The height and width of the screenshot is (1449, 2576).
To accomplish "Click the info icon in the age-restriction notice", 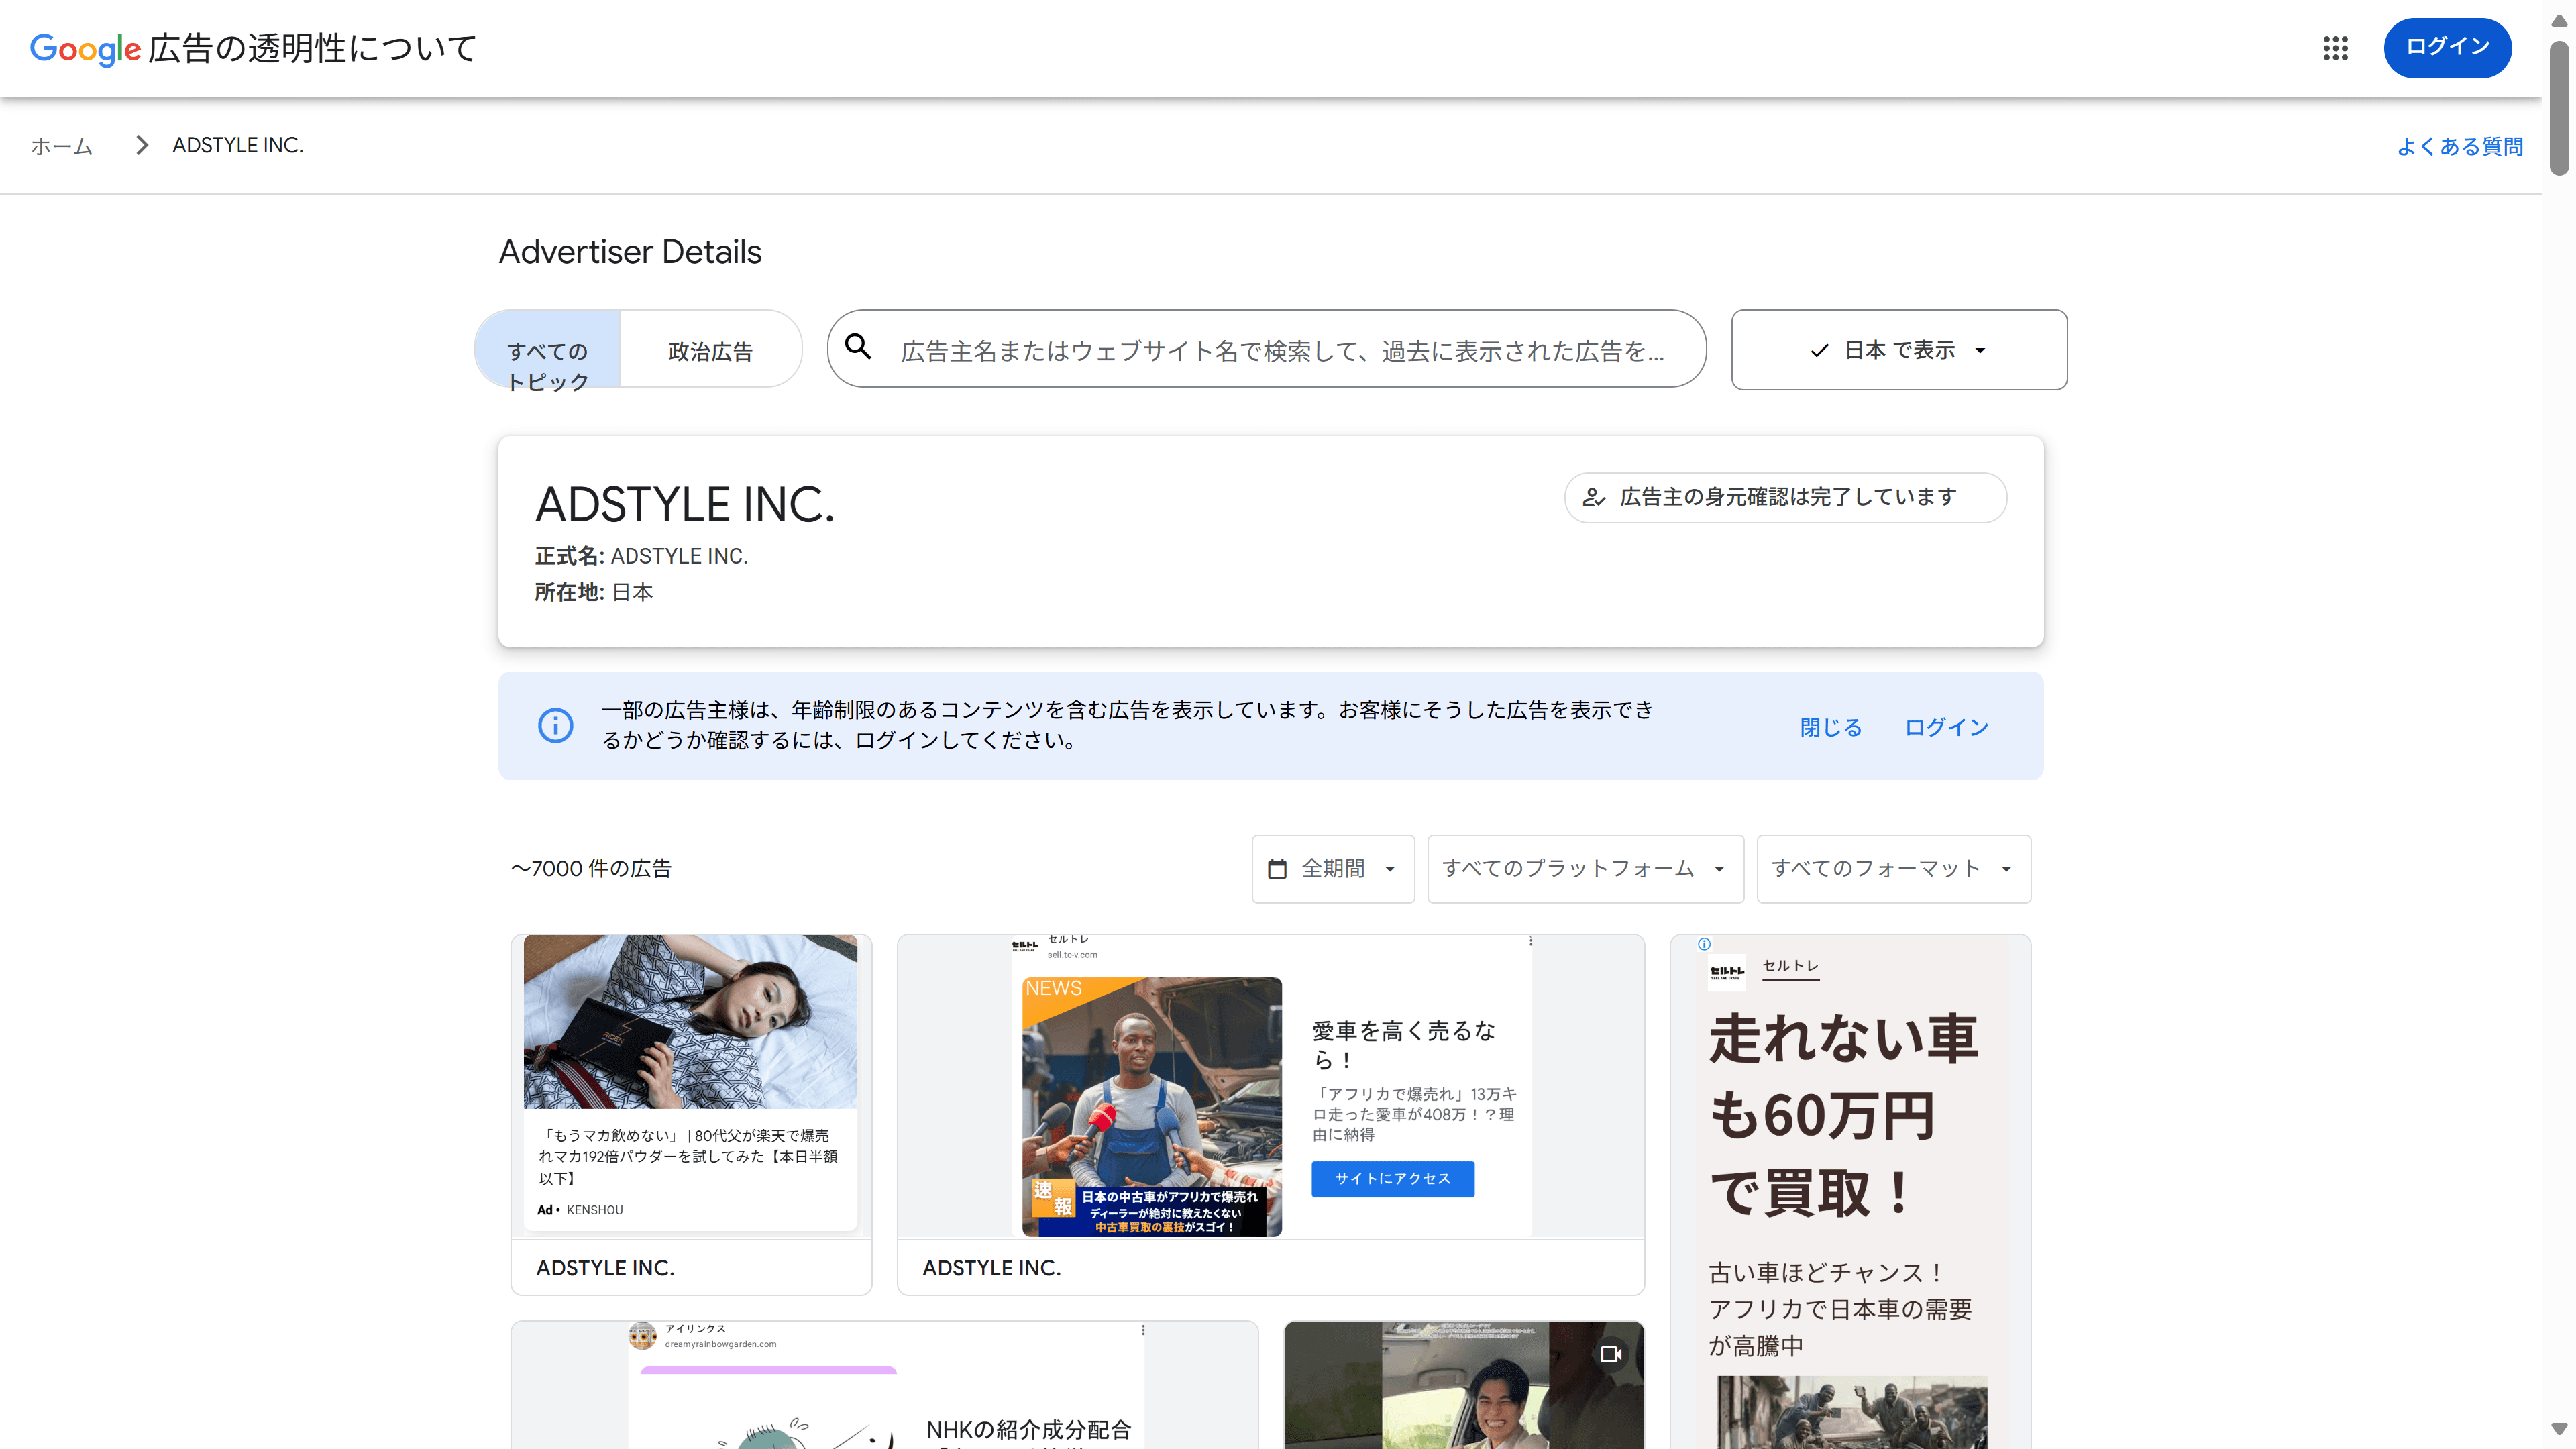I will pos(556,725).
